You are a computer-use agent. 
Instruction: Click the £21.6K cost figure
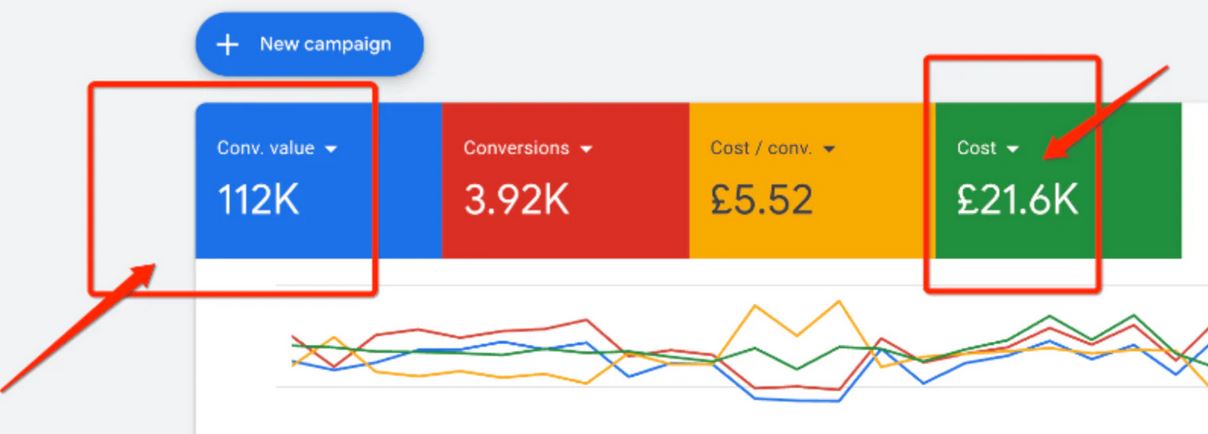coord(1017,201)
